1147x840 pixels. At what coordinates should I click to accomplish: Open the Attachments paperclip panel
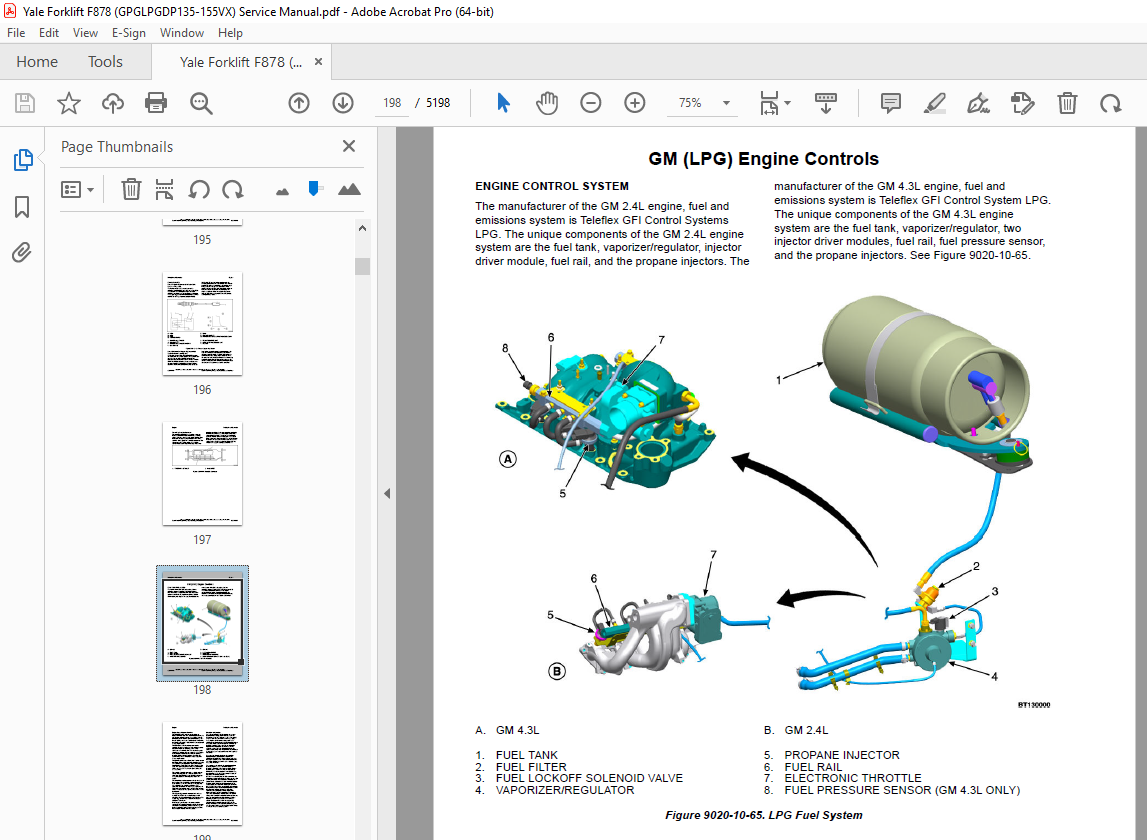22,252
